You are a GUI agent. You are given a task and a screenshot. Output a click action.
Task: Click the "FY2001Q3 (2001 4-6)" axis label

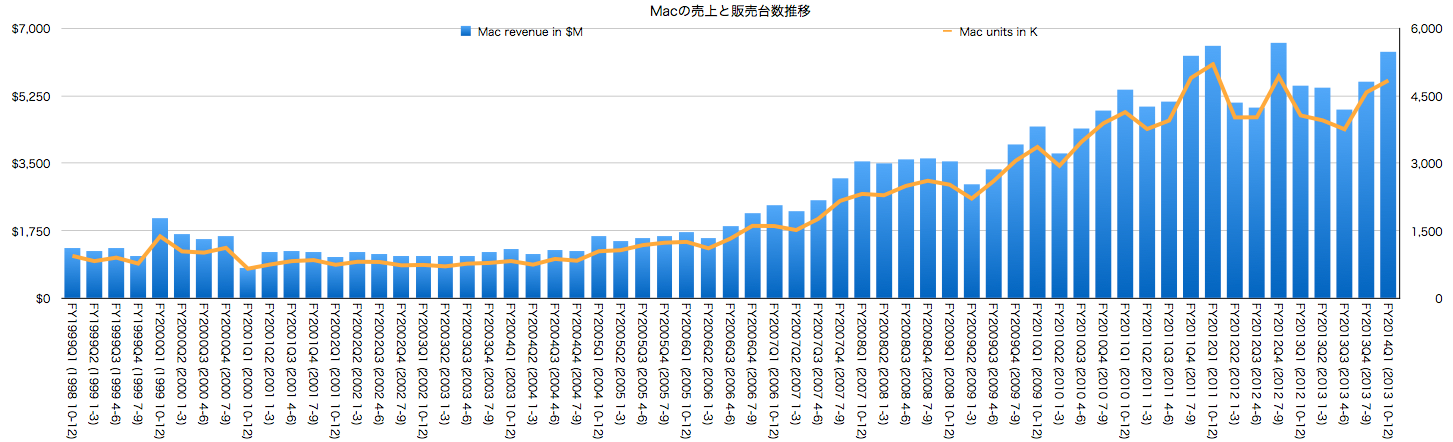(x=292, y=362)
